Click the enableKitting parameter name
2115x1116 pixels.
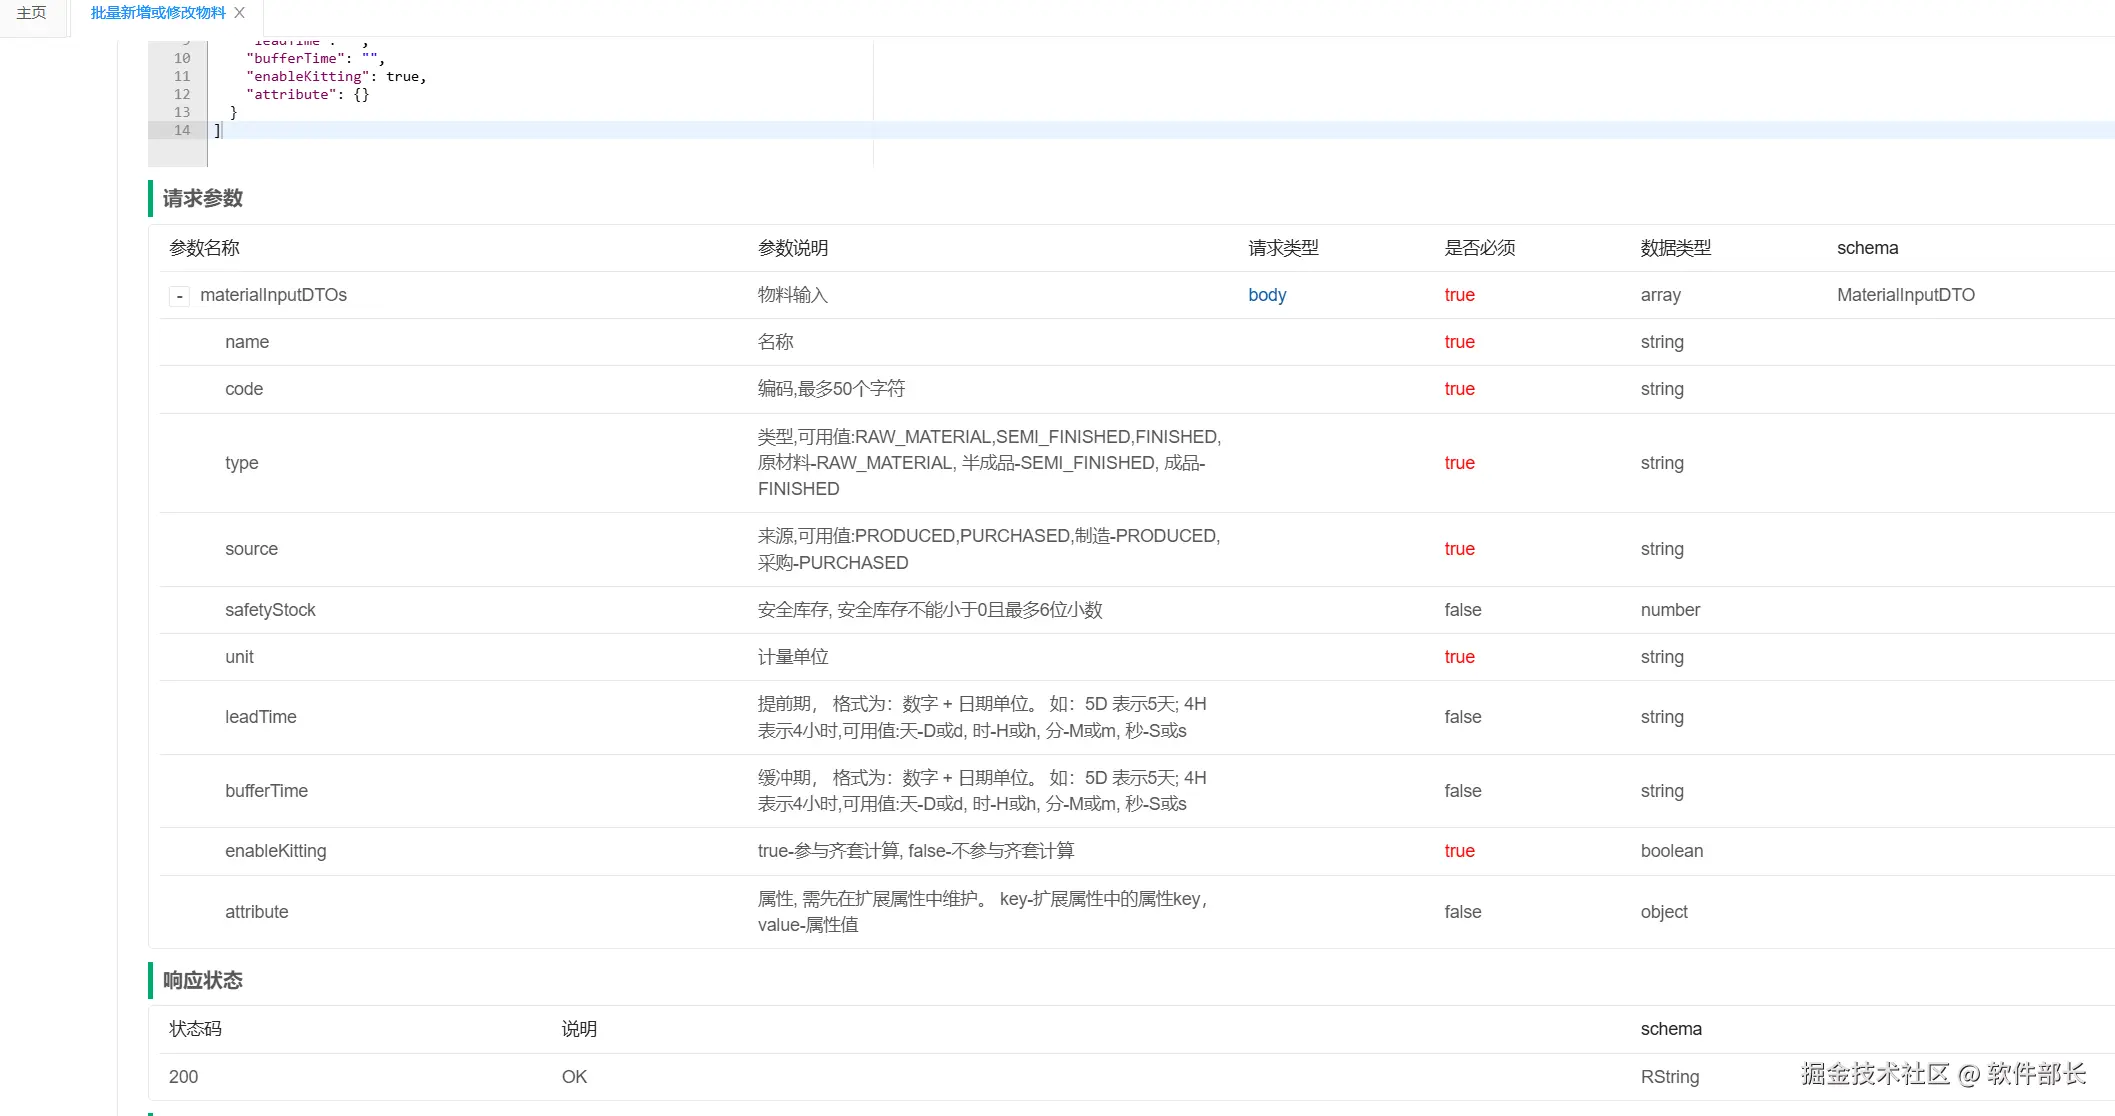tap(276, 851)
